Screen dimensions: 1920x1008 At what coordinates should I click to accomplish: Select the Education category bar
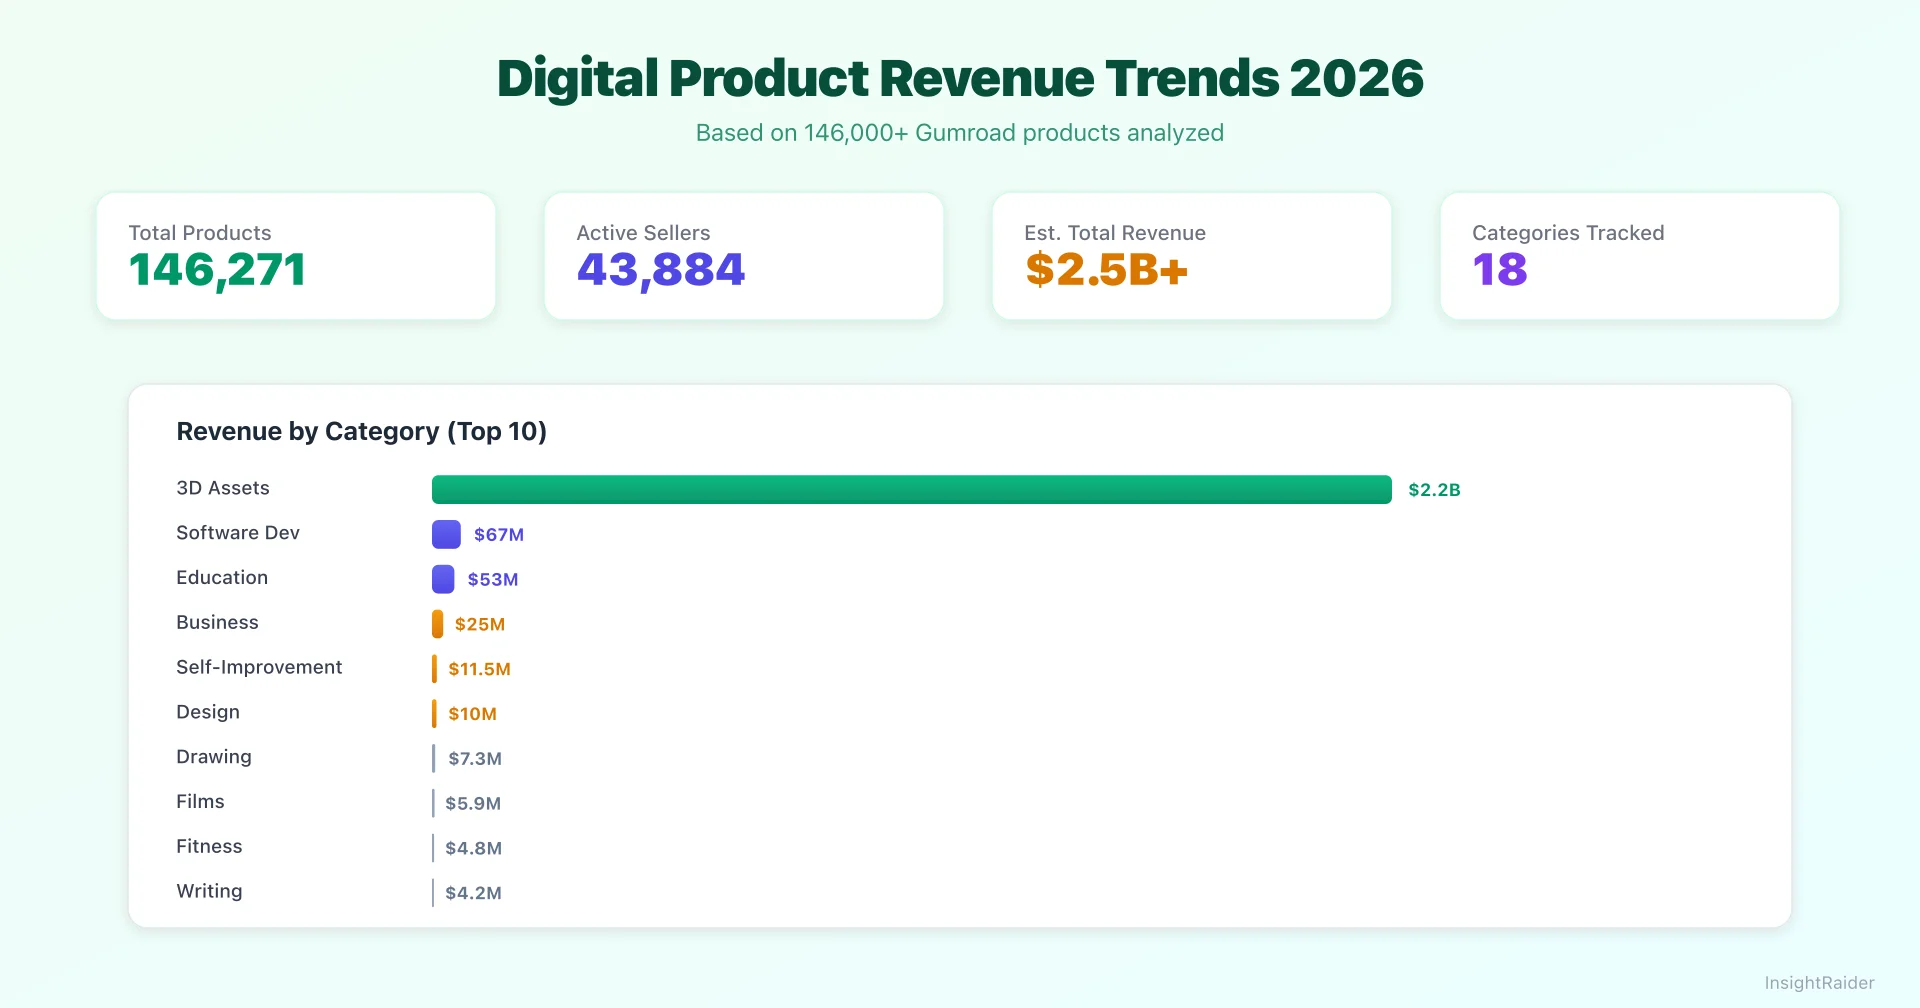click(x=443, y=578)
